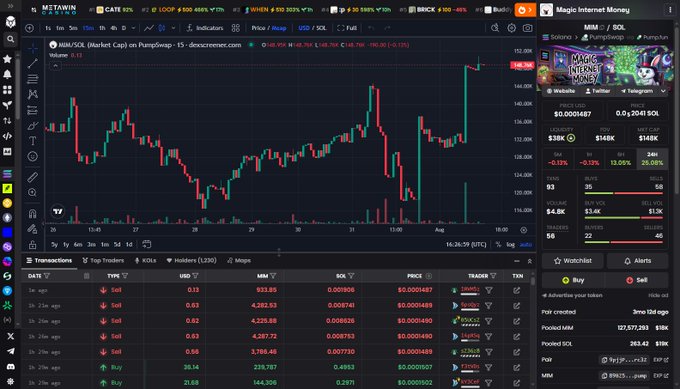
Task: Toggle USD / SOL denomination
Action: (312, 28)
